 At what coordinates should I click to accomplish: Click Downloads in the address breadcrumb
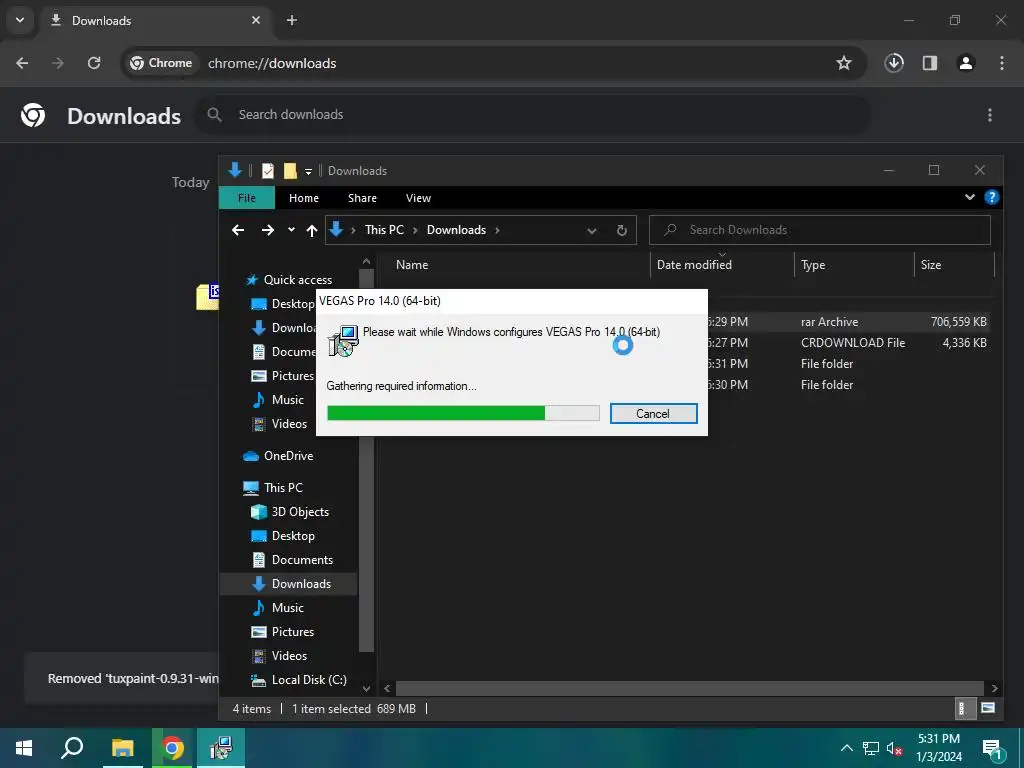click(x=456, y=230)
